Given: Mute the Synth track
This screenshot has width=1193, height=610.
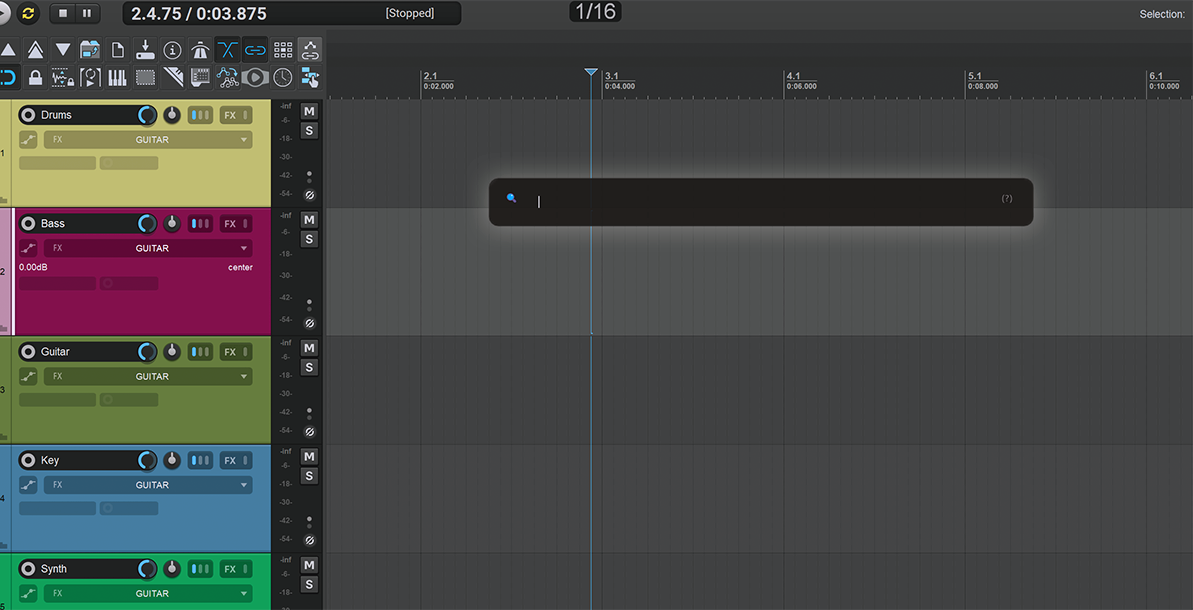Looking at the screenshot, I should (309, 565).
